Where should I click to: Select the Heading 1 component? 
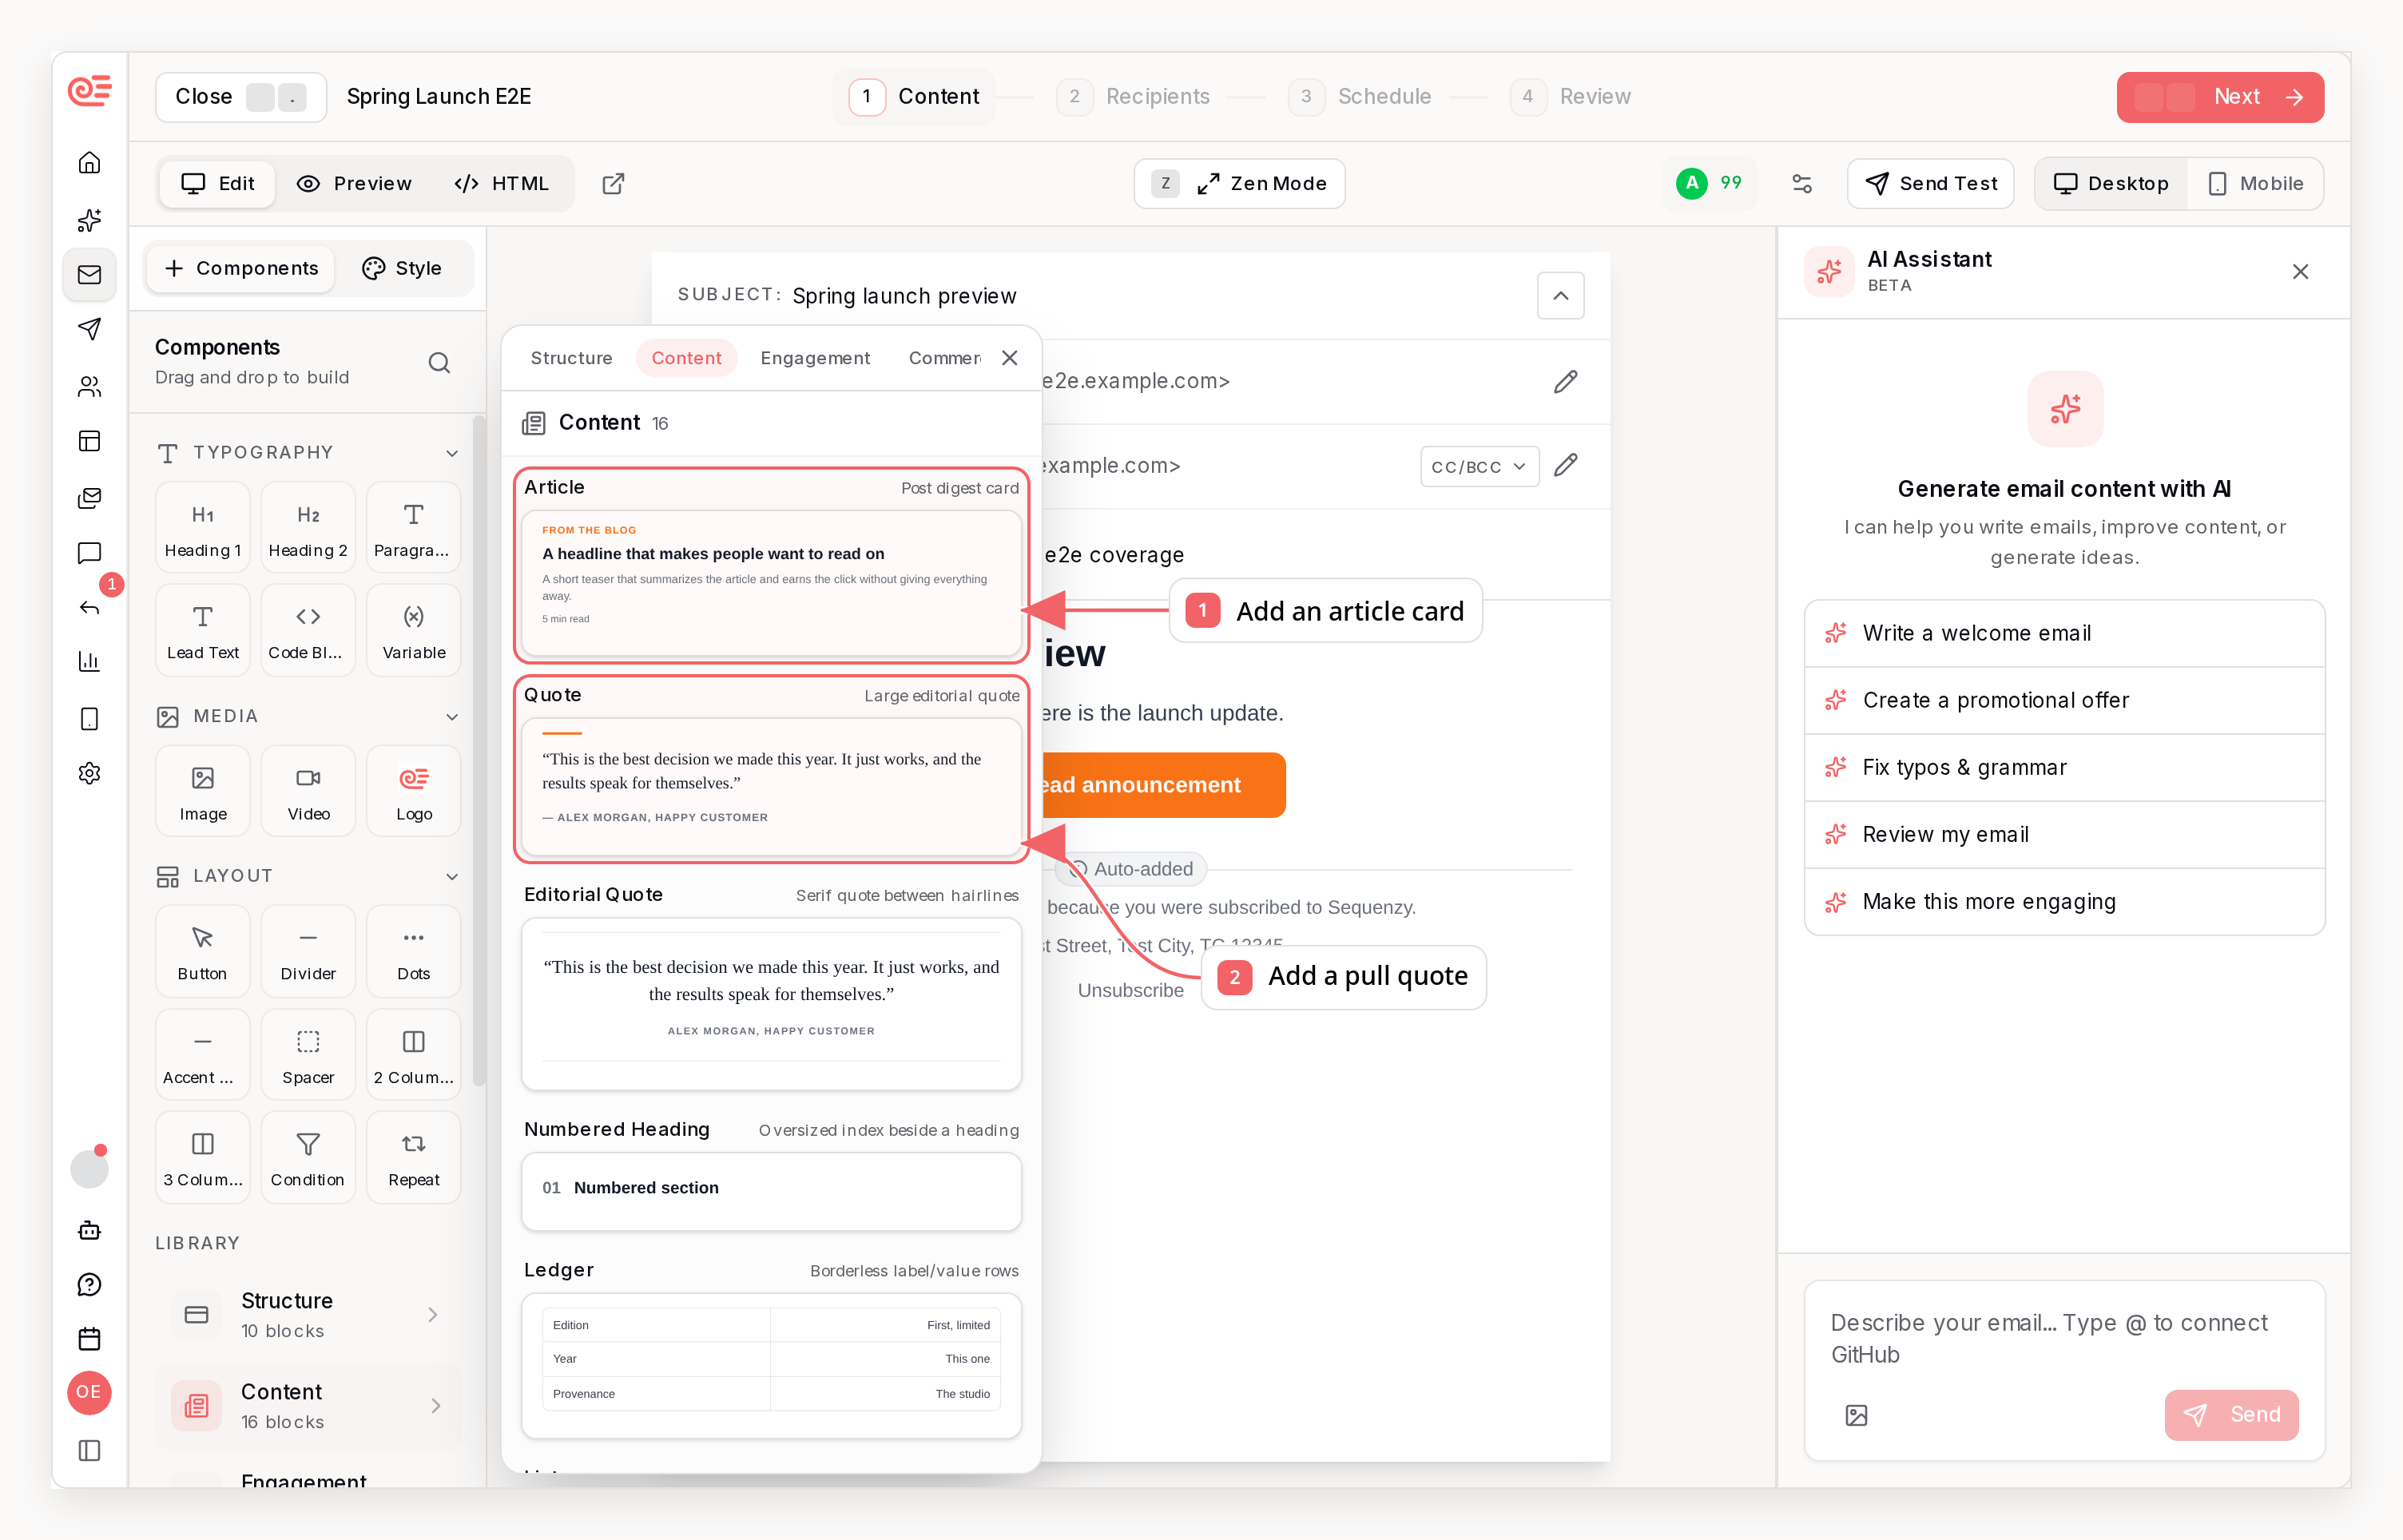[x=203, y=528]
